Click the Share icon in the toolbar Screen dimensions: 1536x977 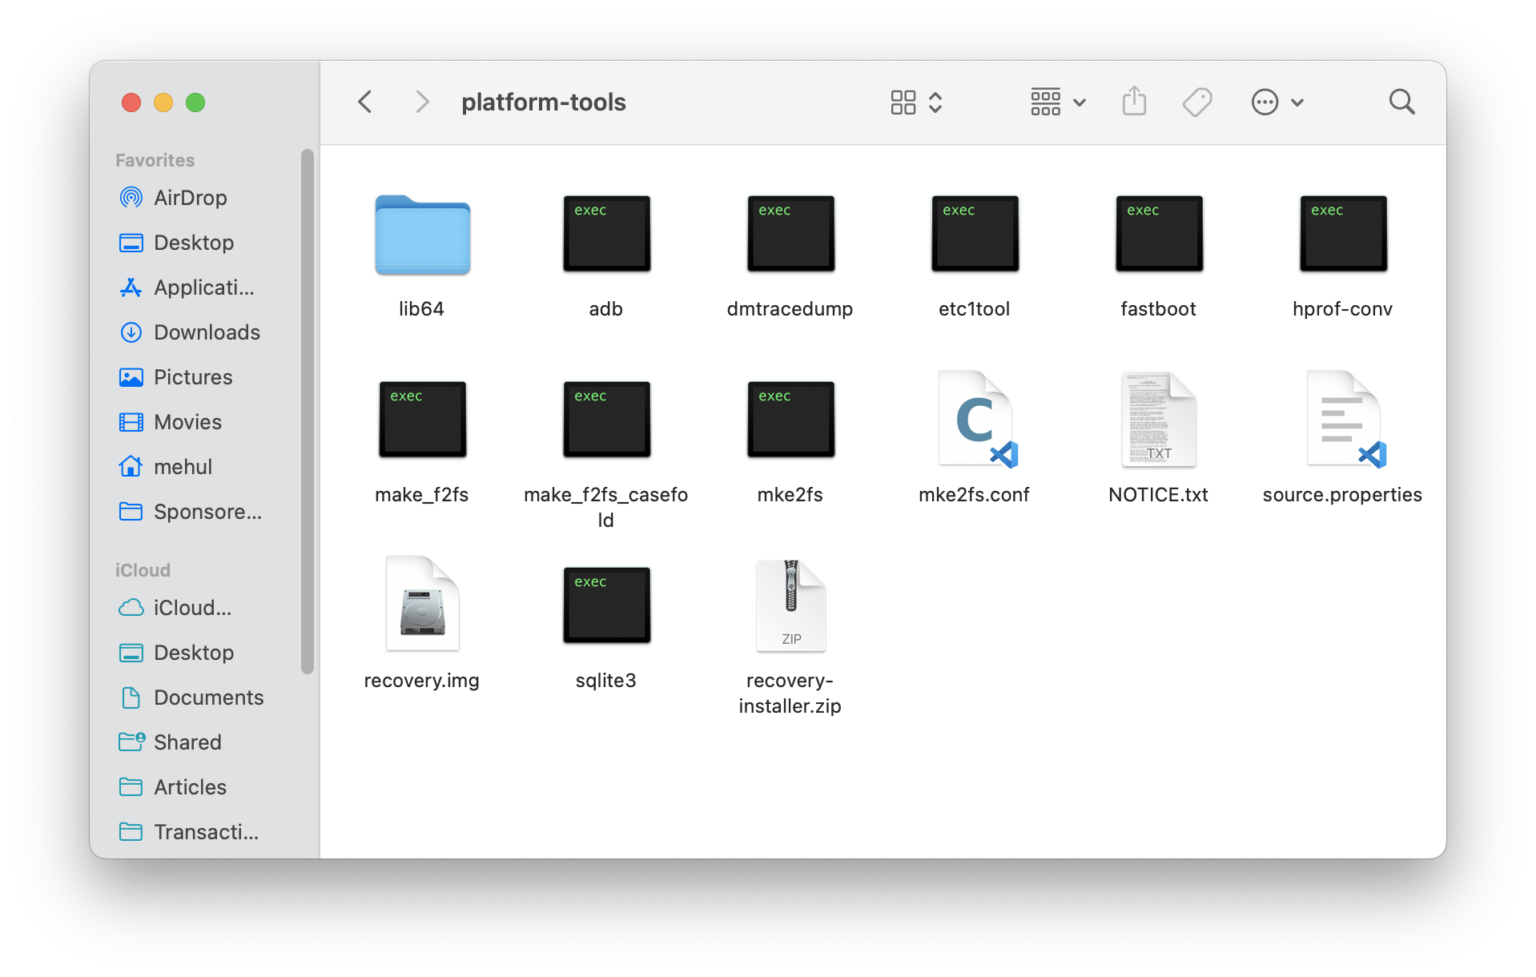[x=1134, y=101]
